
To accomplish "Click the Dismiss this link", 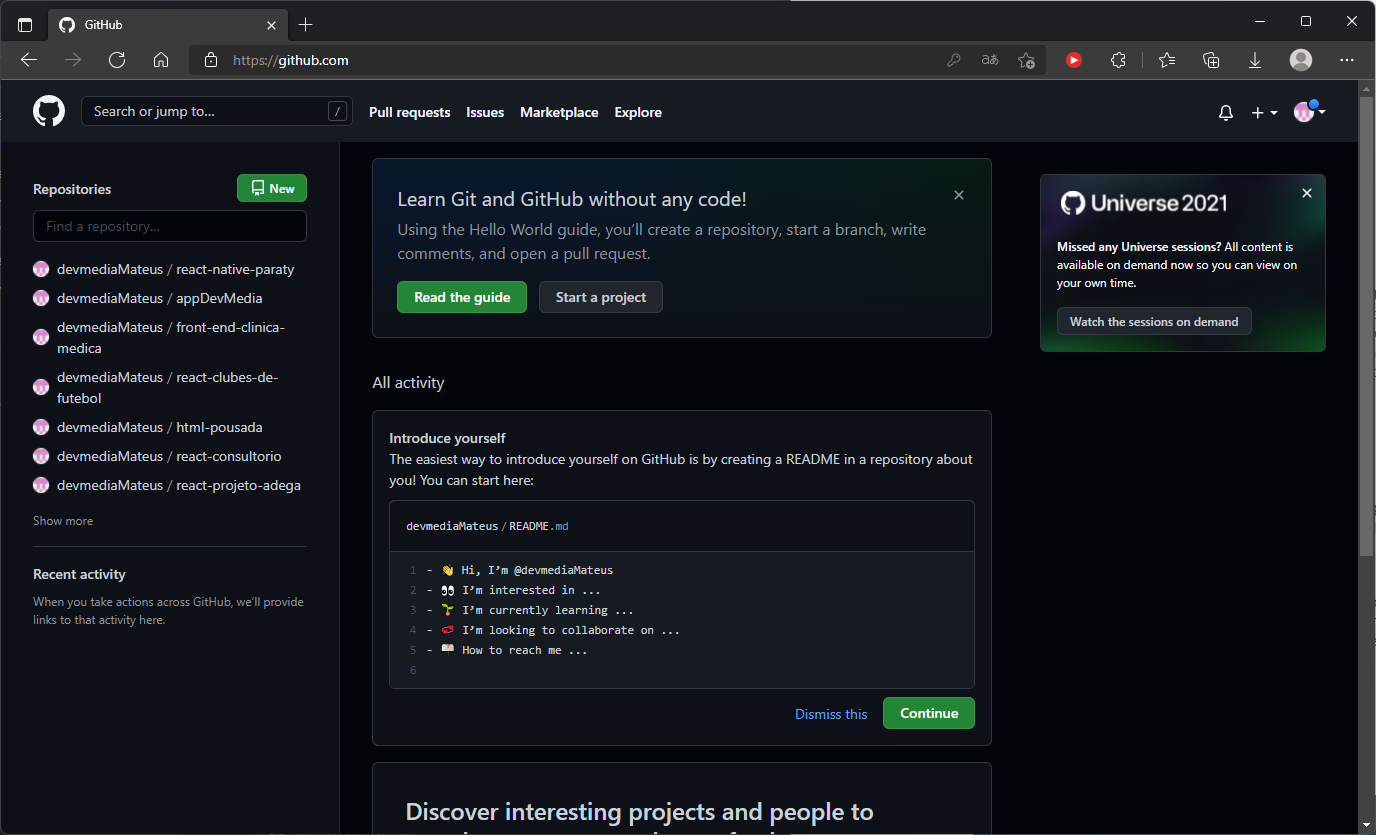I will 831,714.
